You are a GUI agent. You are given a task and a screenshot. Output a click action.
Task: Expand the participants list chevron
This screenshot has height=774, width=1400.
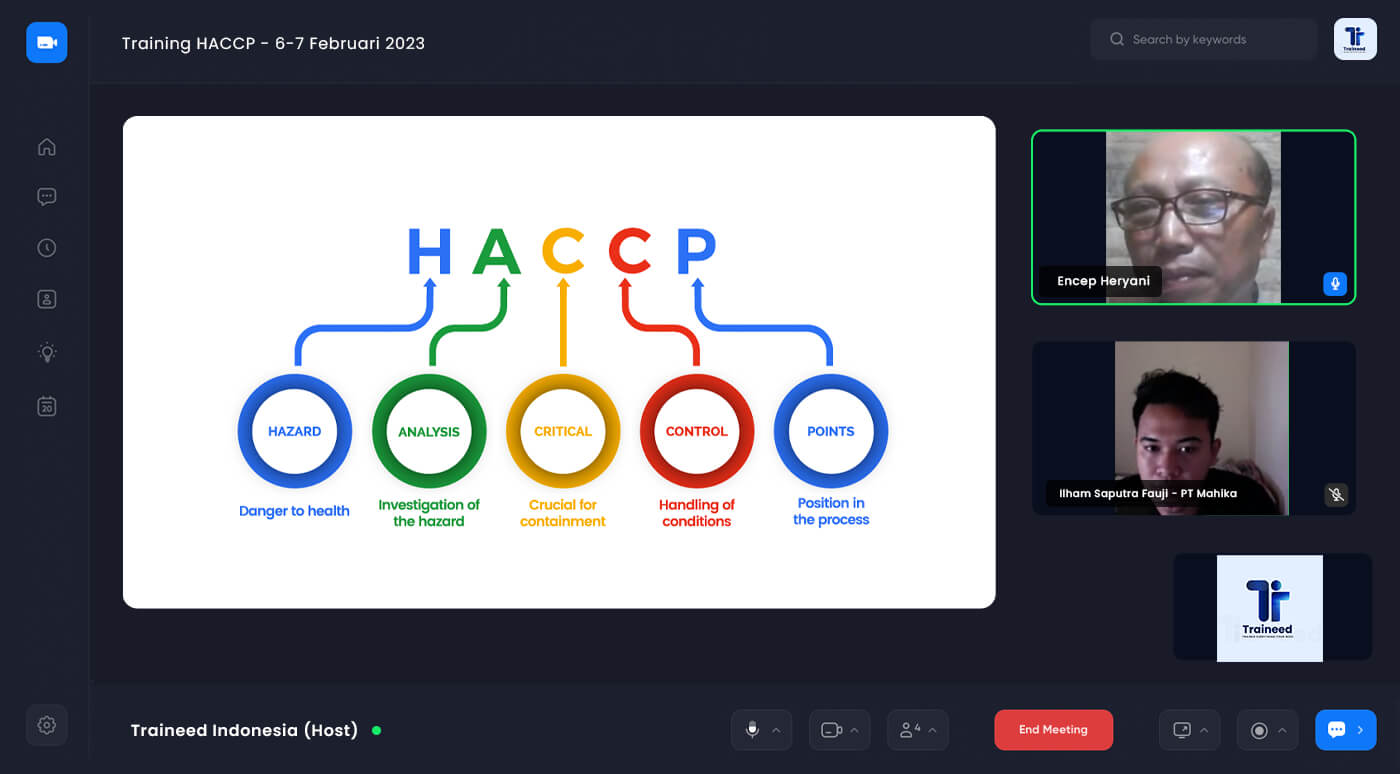(x=932, y=730)
